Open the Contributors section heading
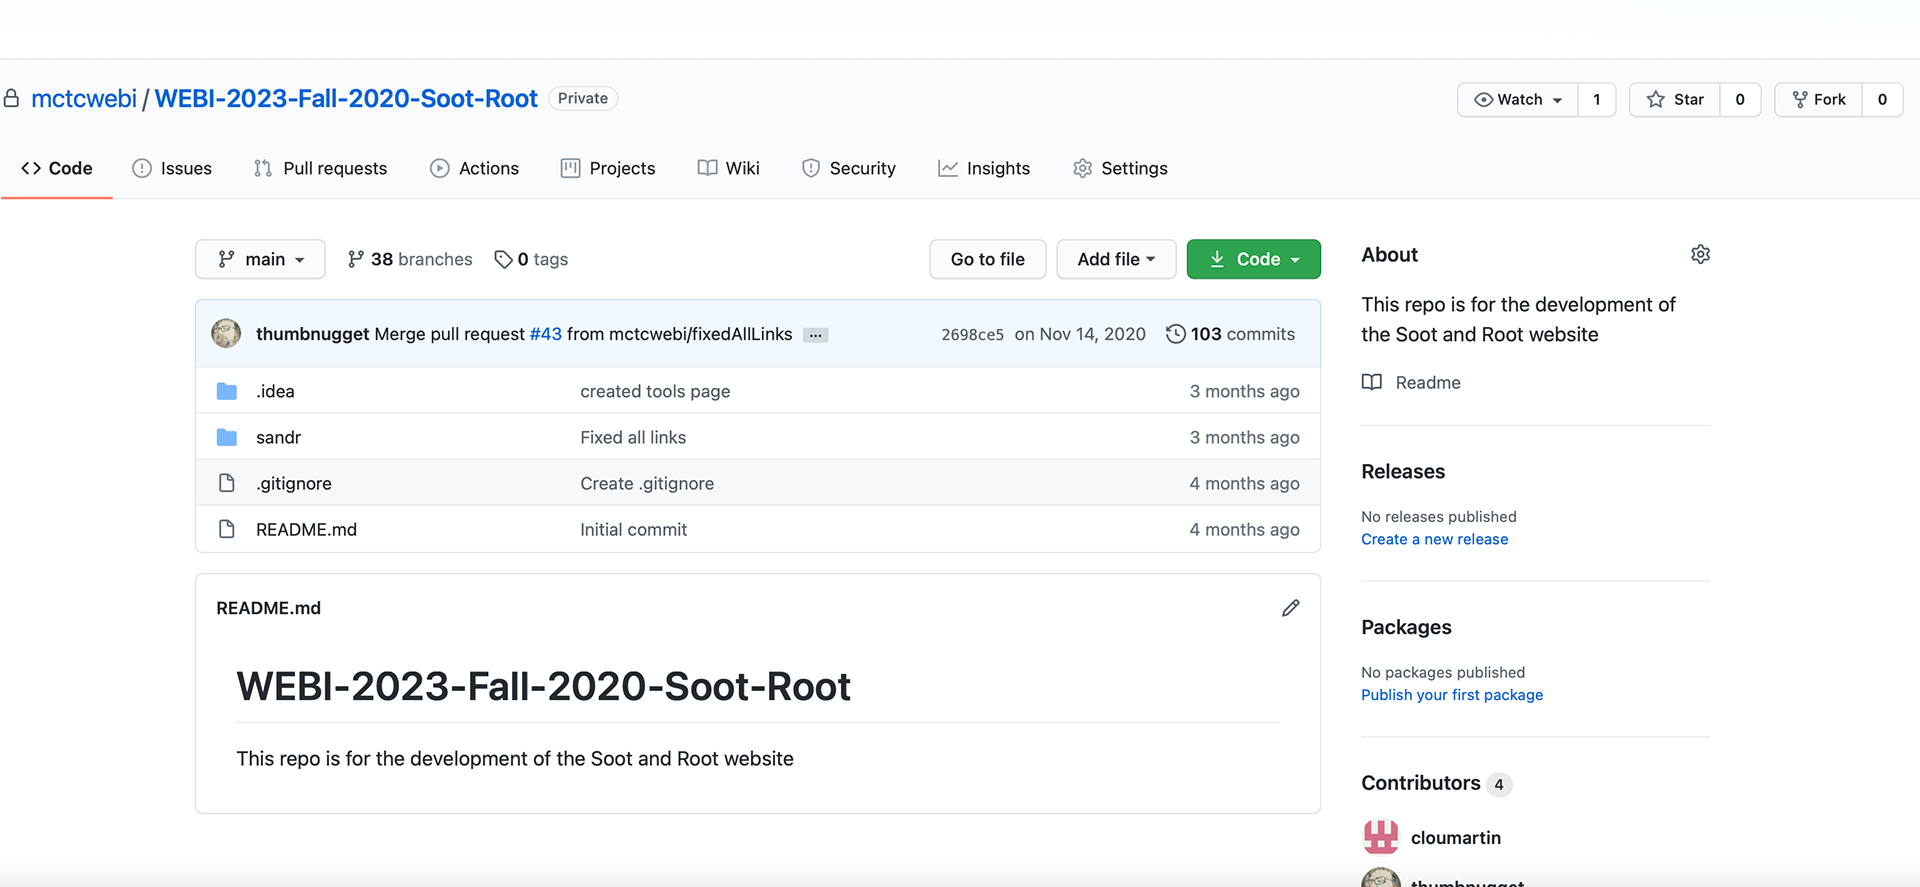 (1421, 783)
